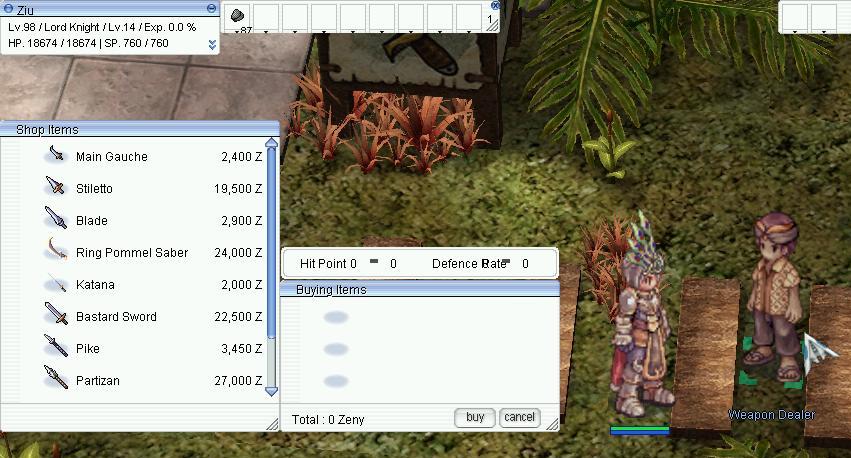Click the Ring Pommel Saber name
The image size is (851, 458).
[x=132, y=253]
